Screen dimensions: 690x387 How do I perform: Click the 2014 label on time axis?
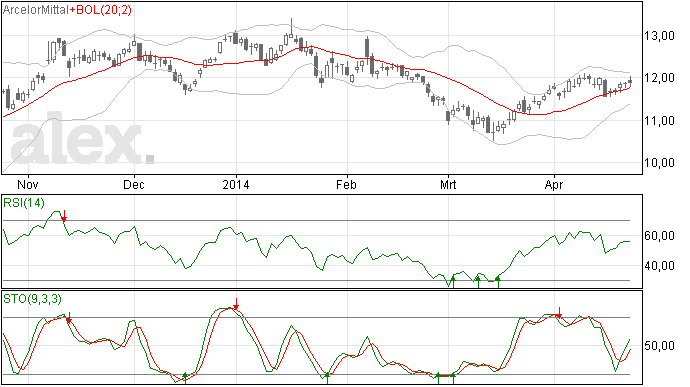[236, 185]
